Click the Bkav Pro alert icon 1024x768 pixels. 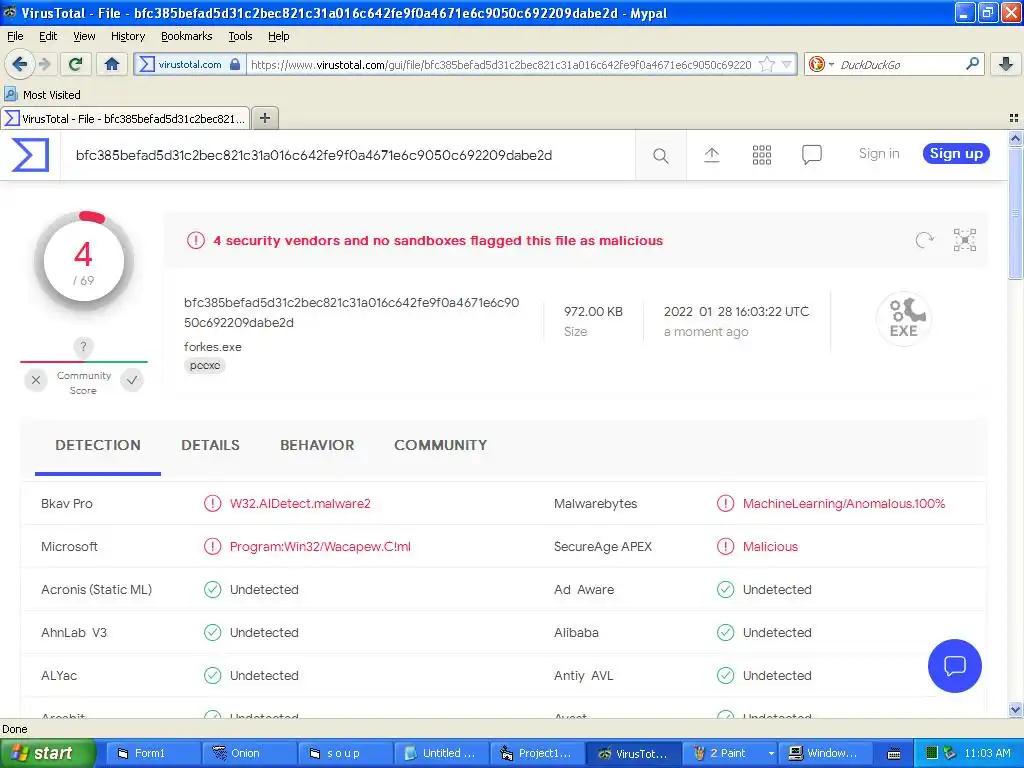coord(212,504)
